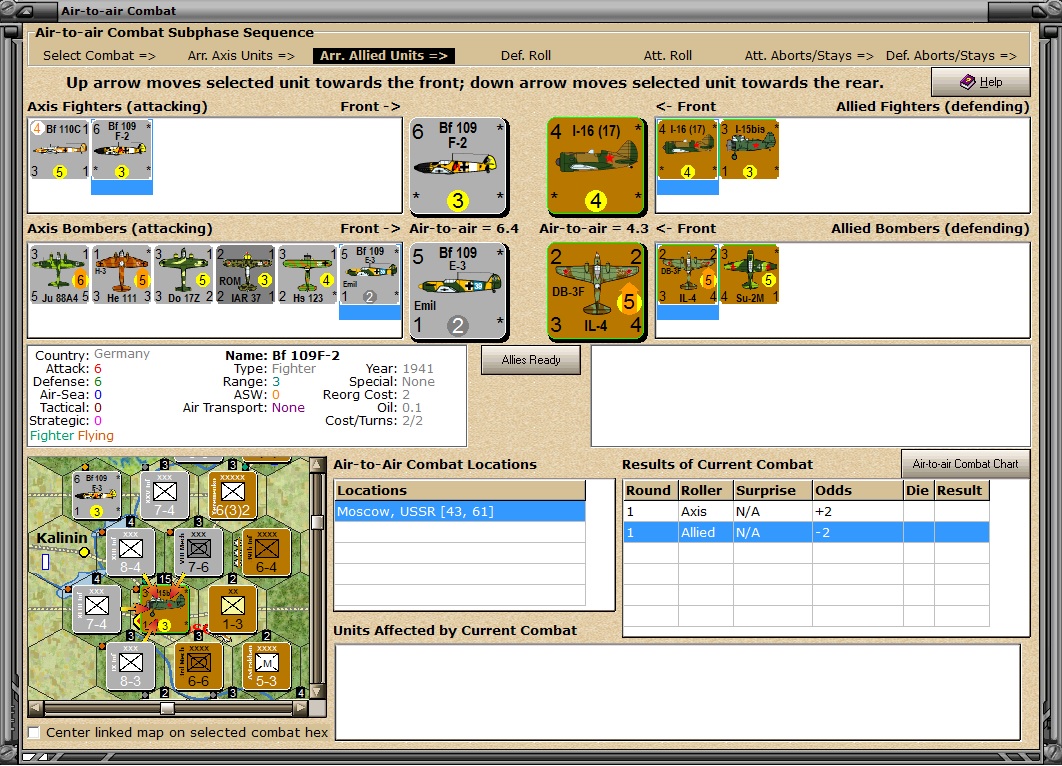This screenshot has width=1062, height=766.
Task: Open the Help button
Action: pos(981,82)
